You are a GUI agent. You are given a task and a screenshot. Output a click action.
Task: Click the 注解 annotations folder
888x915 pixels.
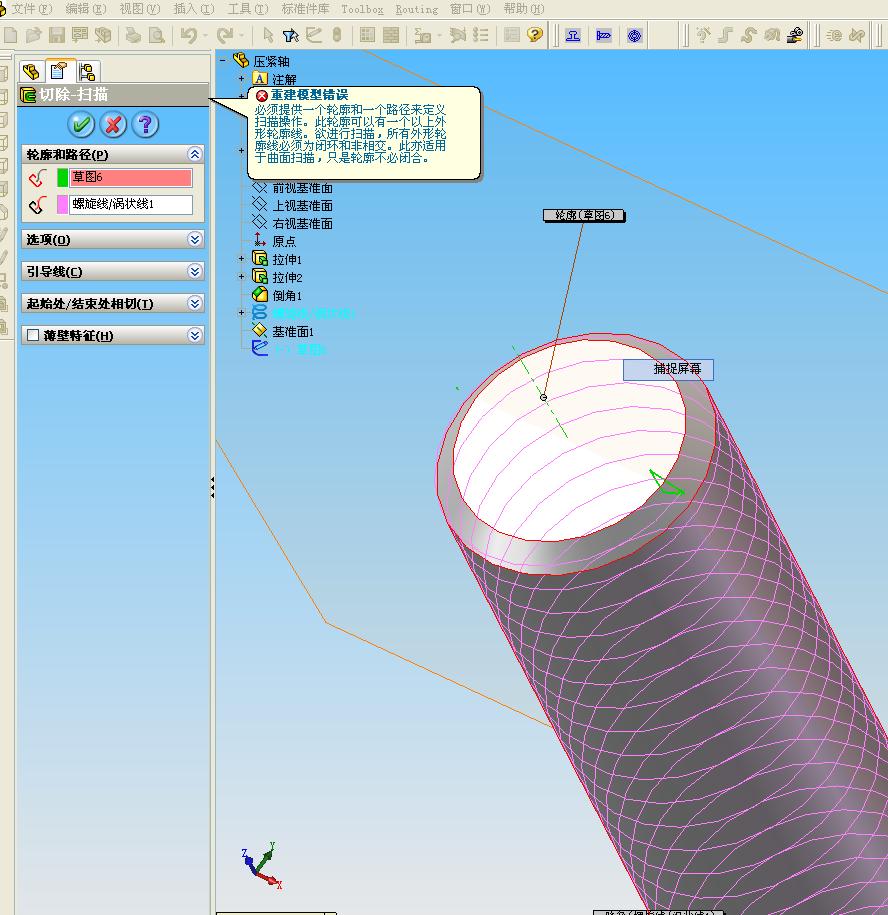[284, 79]
